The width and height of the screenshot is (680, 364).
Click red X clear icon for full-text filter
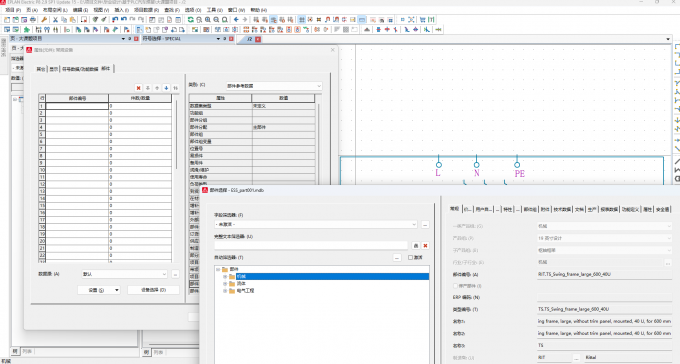[x=425, y=246]
